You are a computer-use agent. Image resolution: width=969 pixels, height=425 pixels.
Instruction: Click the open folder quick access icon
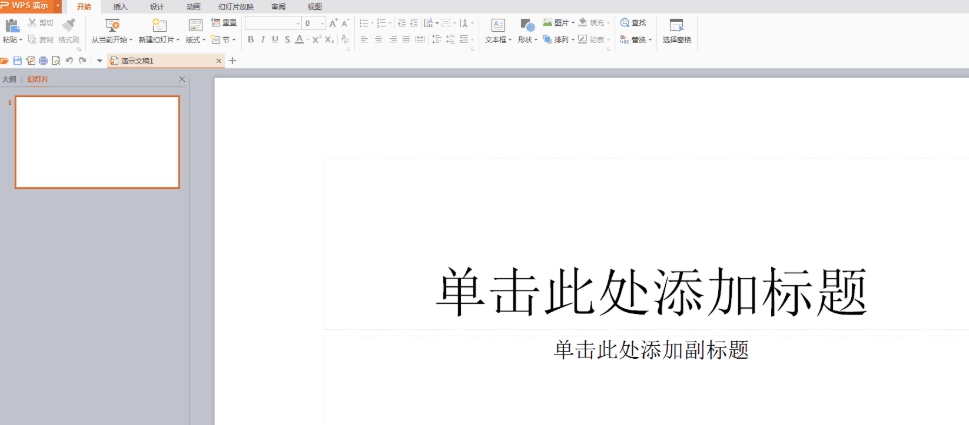[4, 61]
